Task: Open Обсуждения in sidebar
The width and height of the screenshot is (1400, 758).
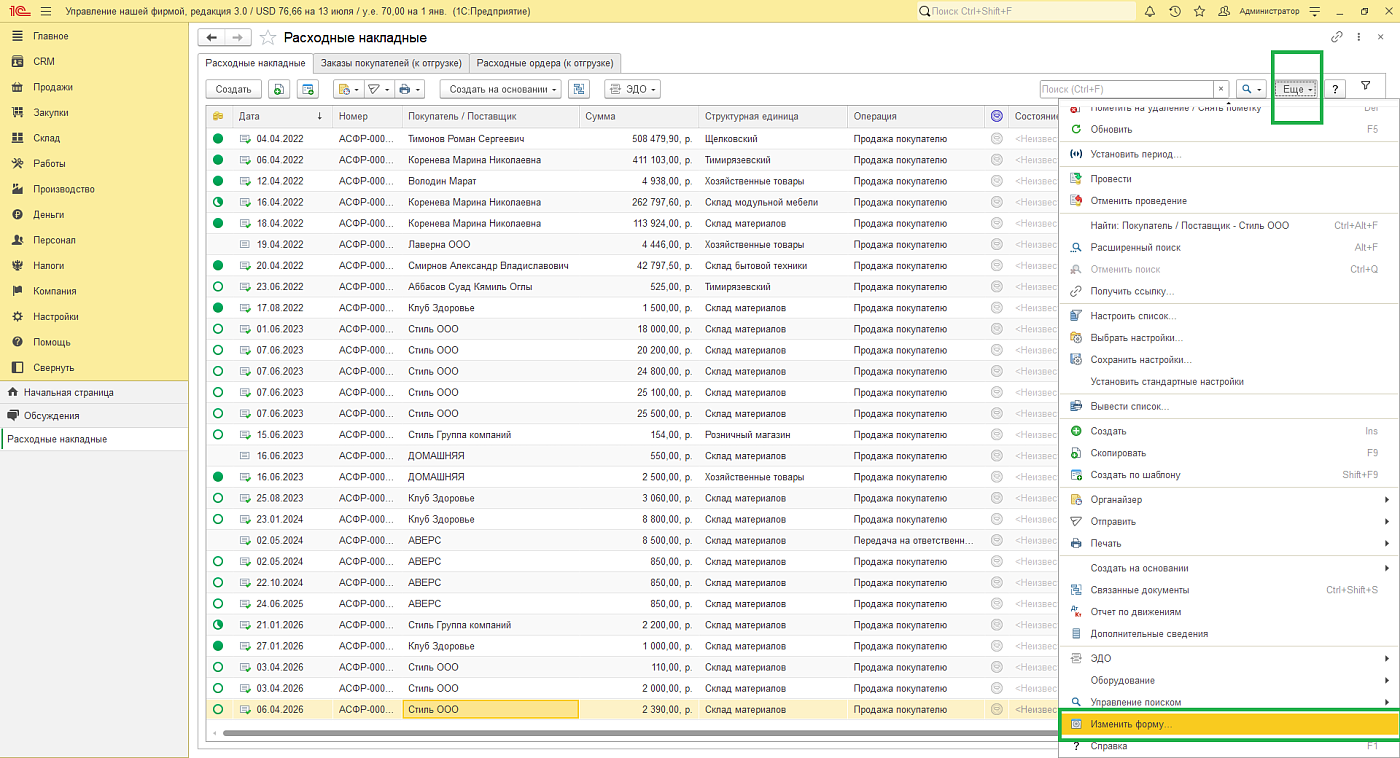Action: coord(94,415)
